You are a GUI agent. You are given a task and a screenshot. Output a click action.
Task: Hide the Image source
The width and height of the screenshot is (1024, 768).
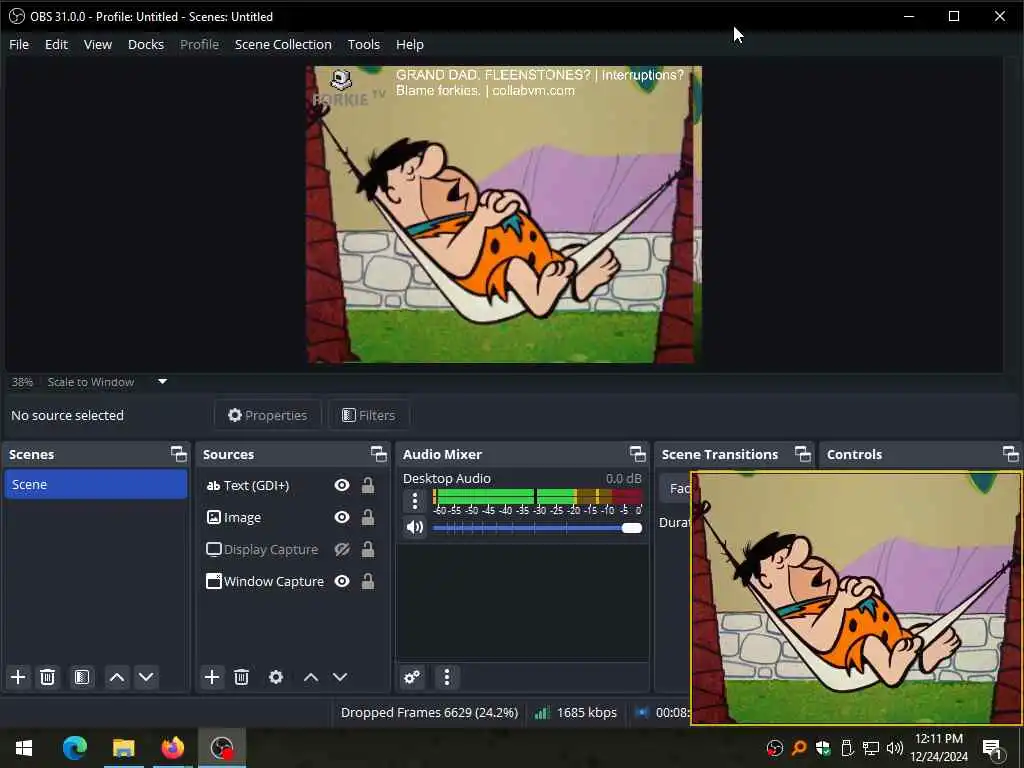coord(342,517)
